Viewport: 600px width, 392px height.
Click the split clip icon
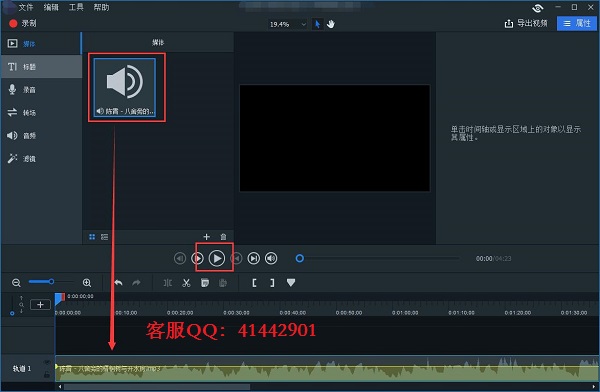coord(168,283)
